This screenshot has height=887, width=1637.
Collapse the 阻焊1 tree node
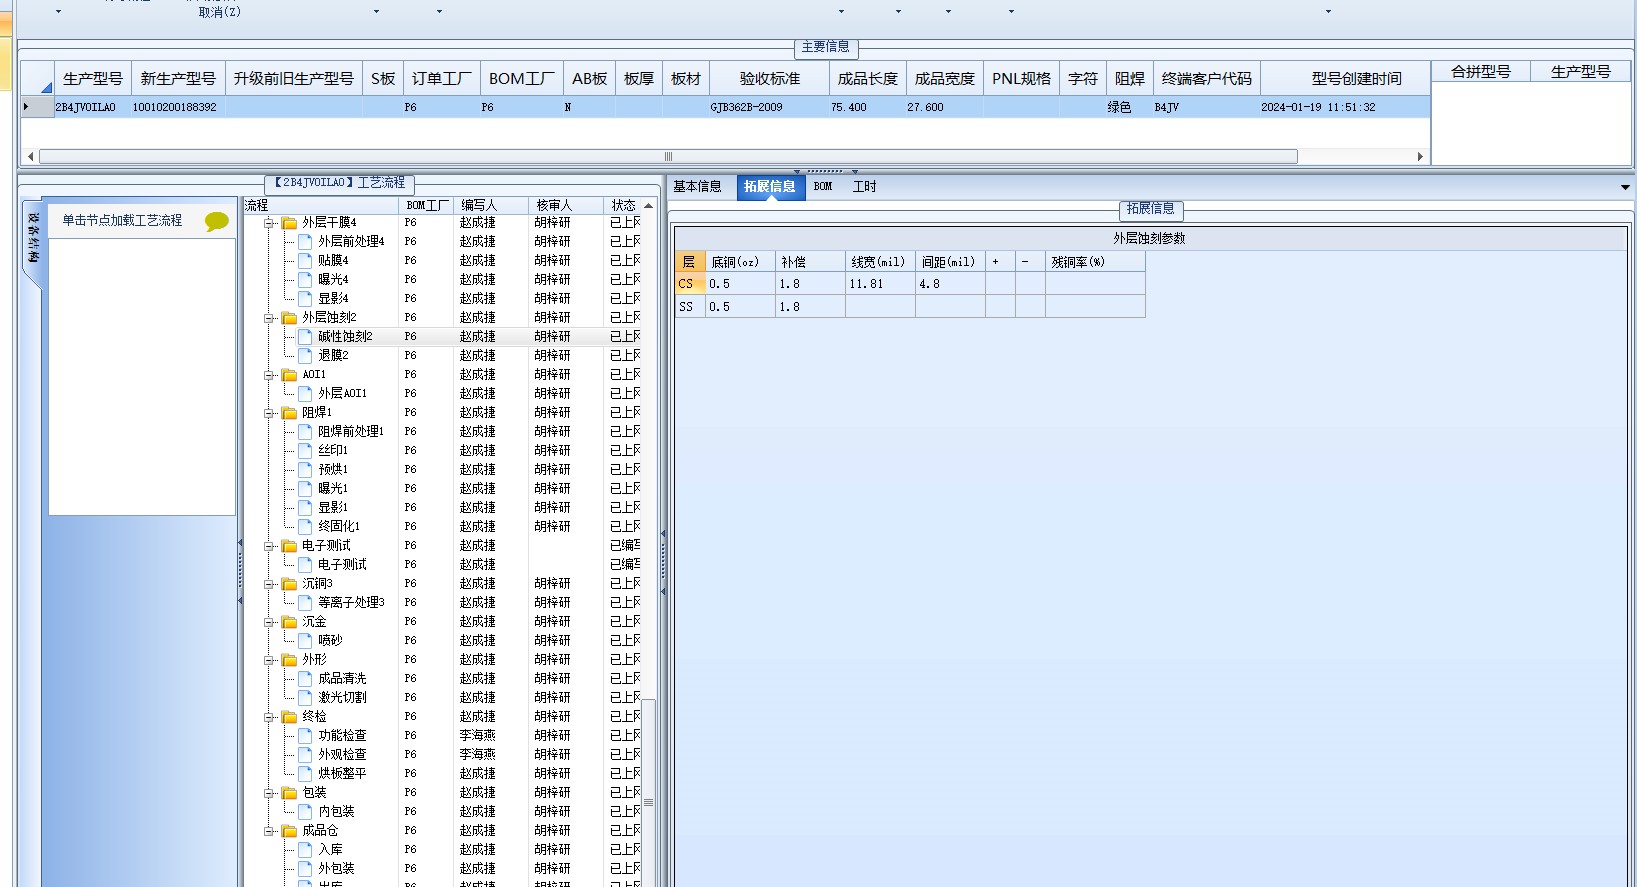269,413
